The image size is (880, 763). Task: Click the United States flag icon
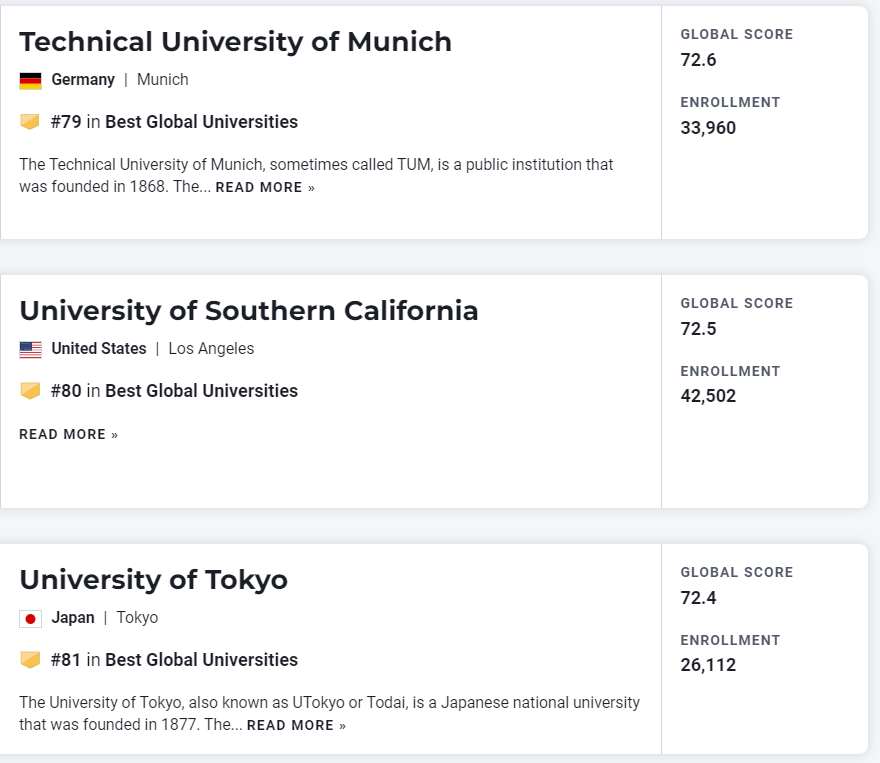[30, 350]
